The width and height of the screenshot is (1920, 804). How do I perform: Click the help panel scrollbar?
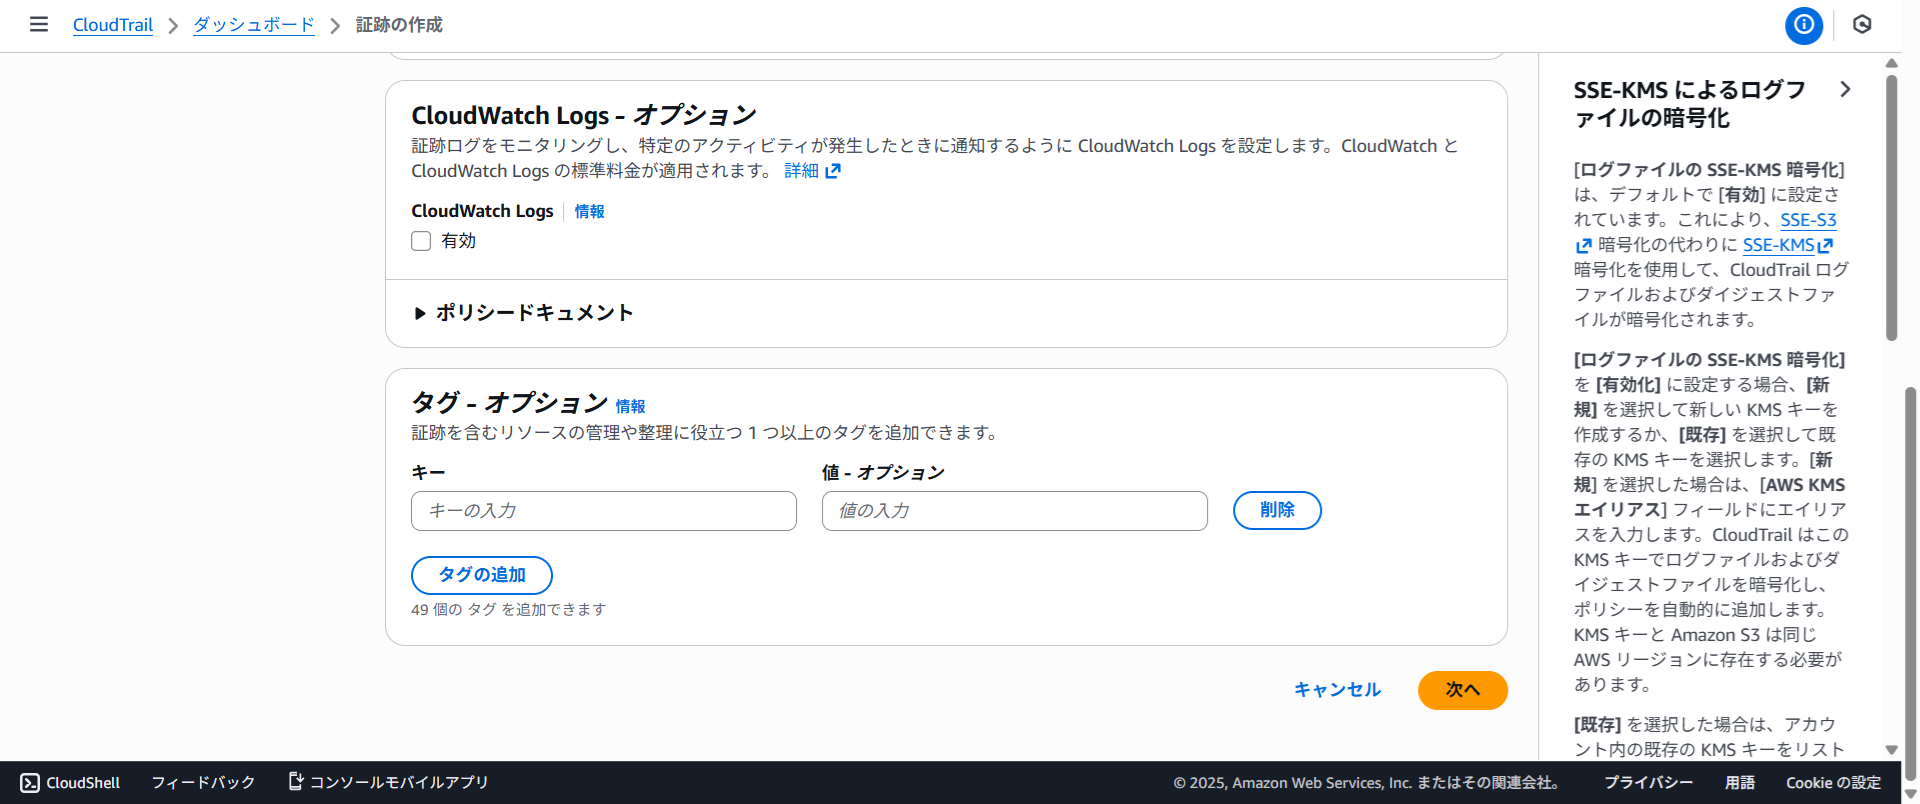(1891, 210)
